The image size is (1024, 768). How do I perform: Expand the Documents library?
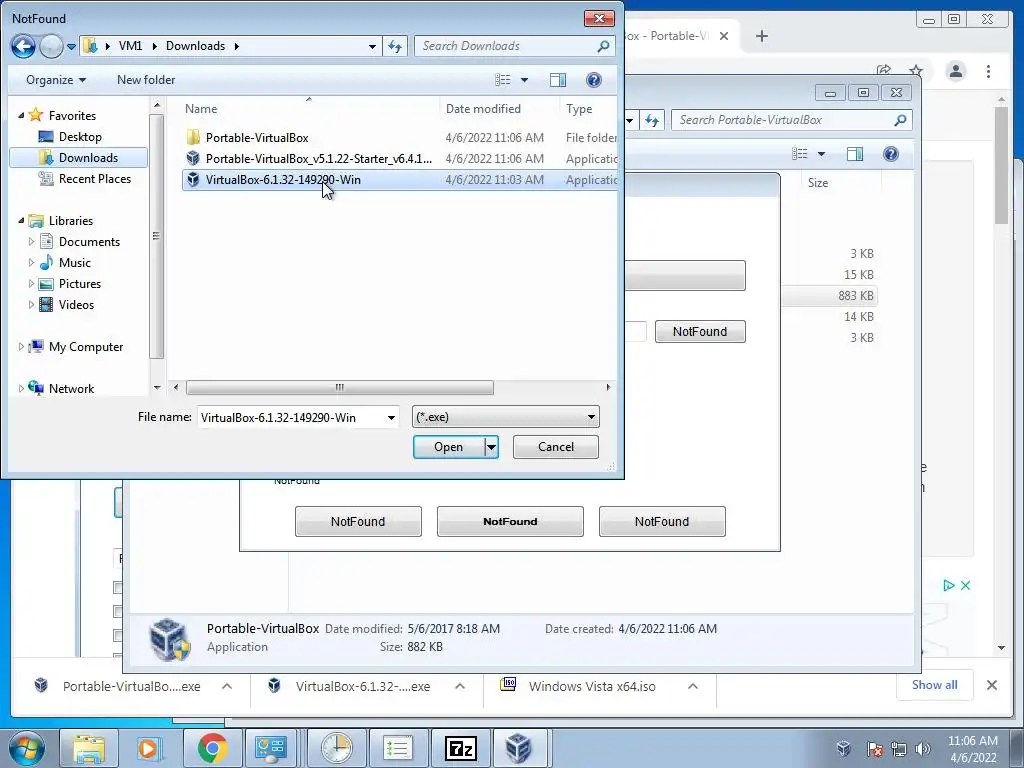[31, 241]
